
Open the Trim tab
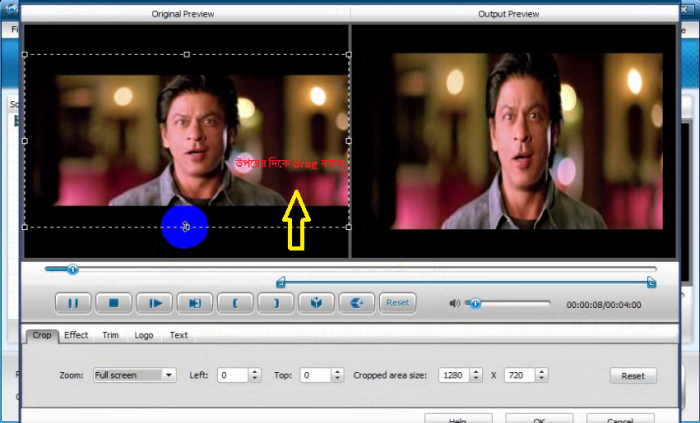(111, 335)
